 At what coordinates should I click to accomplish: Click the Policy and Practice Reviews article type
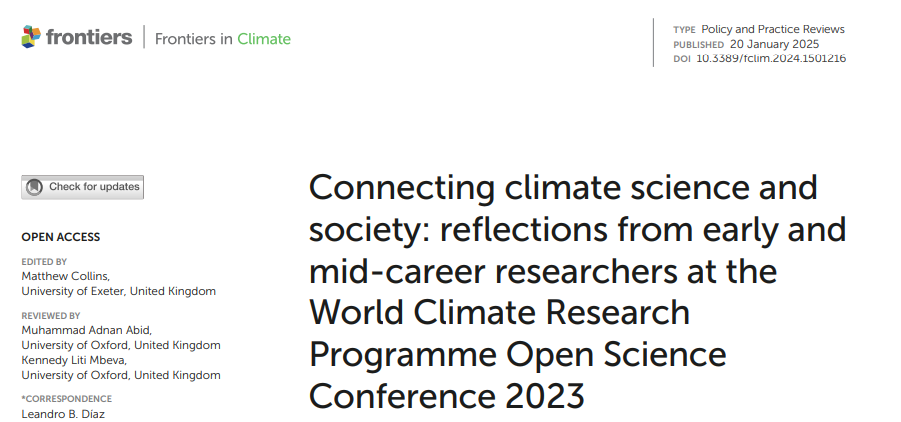[x=773, y=29]
